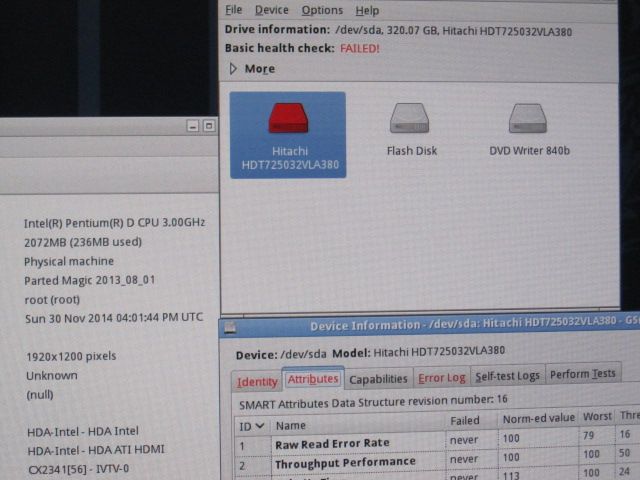The width and height of the screenshot is (640, 480).
Task: Open the Help menu
Action: 367,10
